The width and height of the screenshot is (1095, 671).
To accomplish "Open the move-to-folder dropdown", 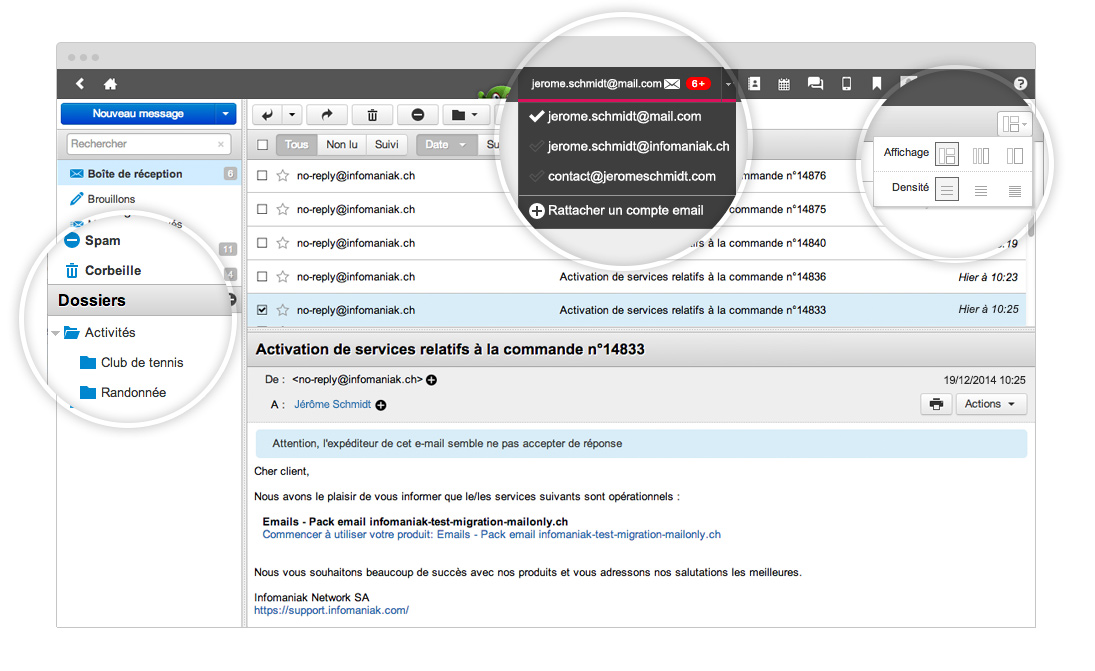I will (x=464, y=115).
